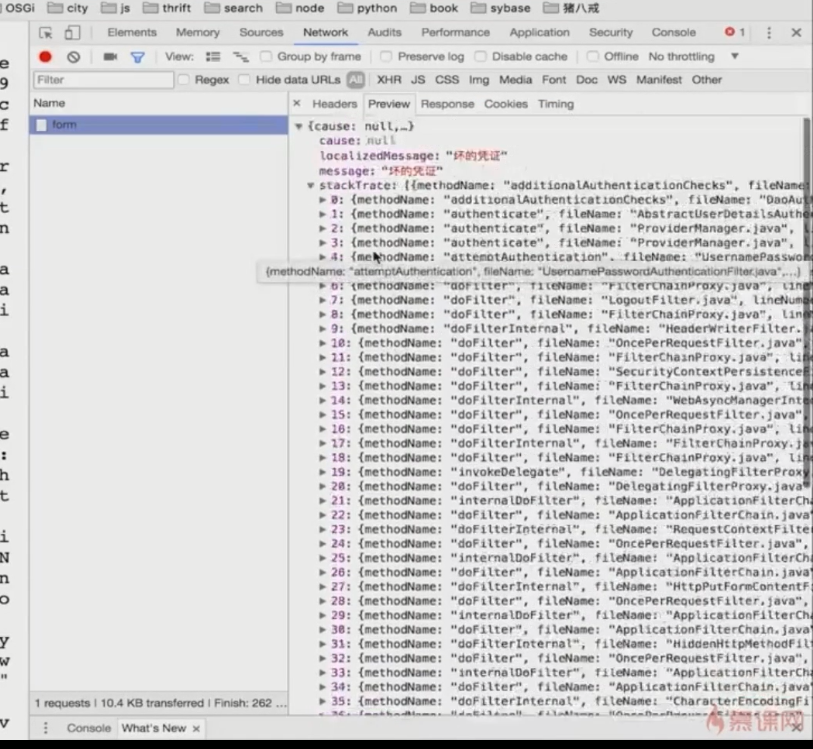813x749 pixels.
Task: Filter requests by XHR type
Action: [x=389, y=80]
